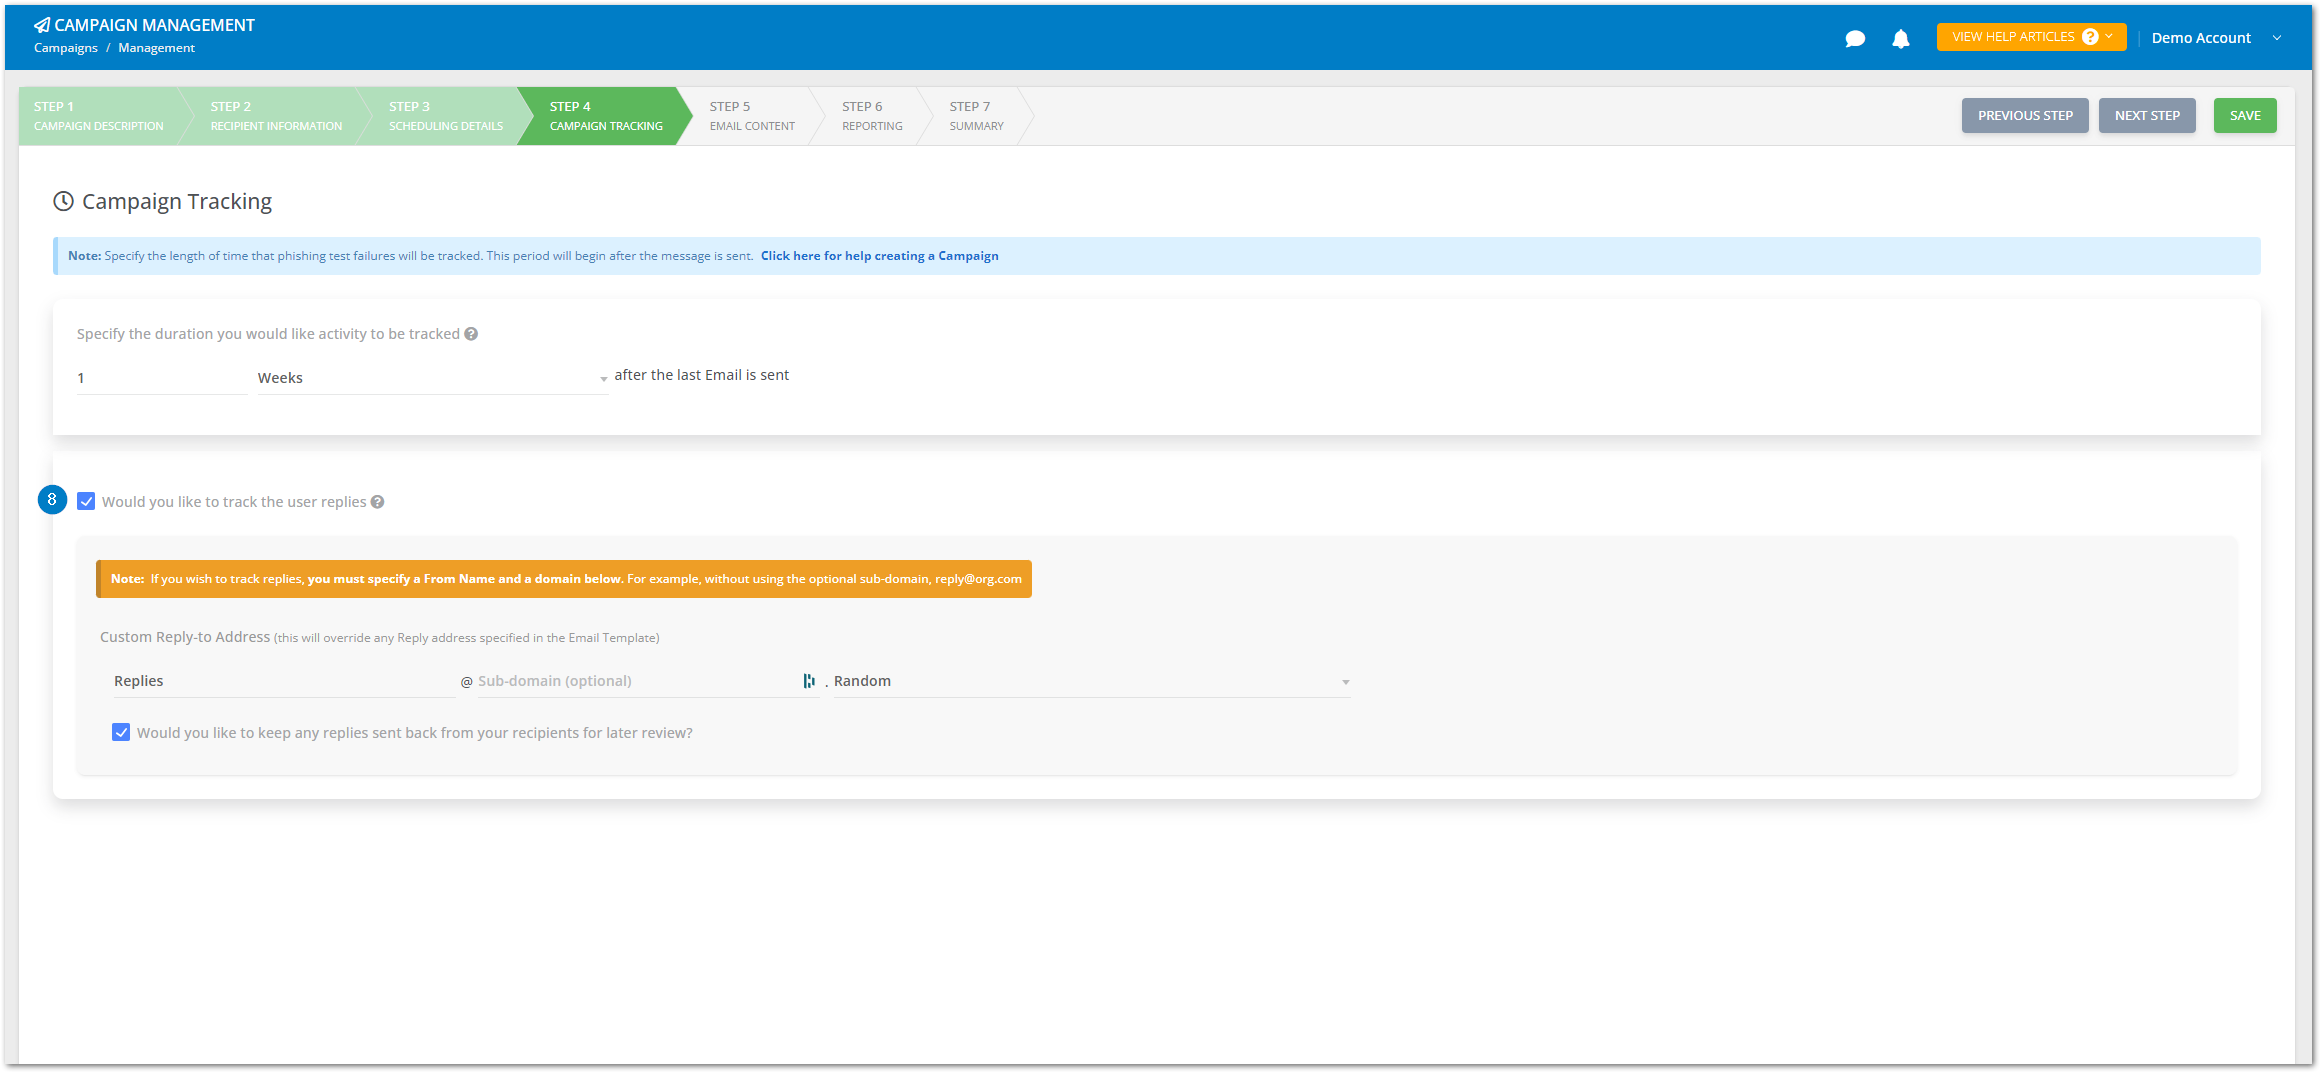Open the Campaigns breadcrumb link
The image size is (2321, 1073).
(x=66, y=48)
